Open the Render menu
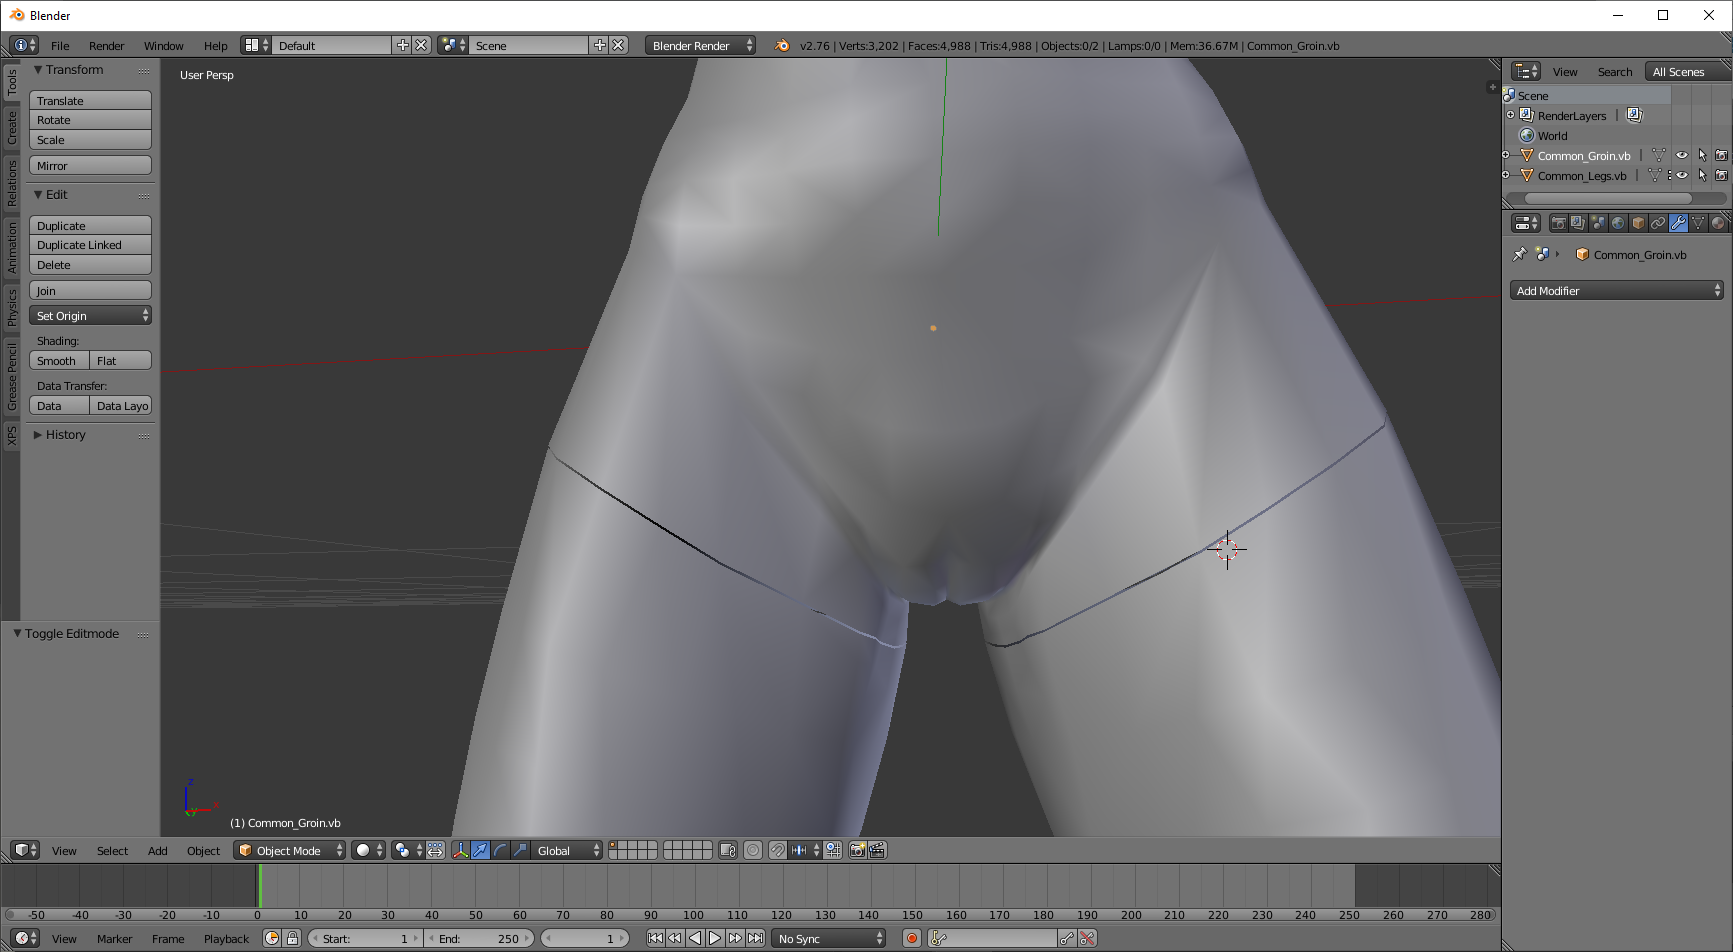 [106, 45]
